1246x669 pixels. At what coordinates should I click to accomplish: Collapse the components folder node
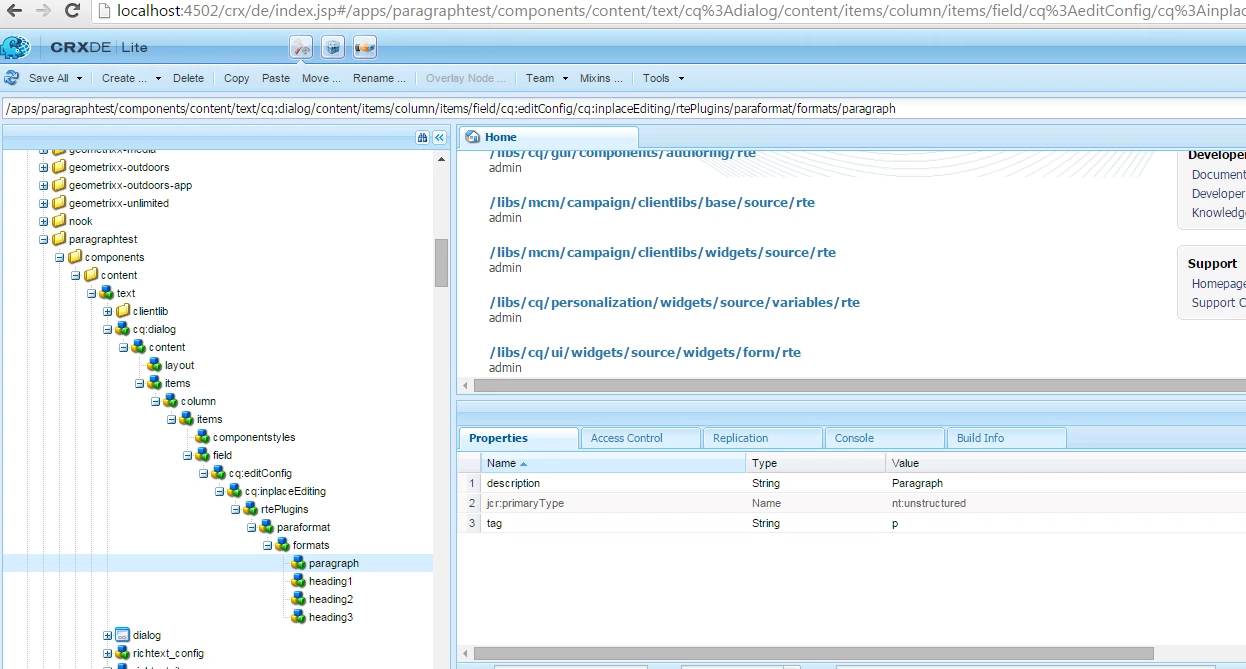click(x=59, y=257)
